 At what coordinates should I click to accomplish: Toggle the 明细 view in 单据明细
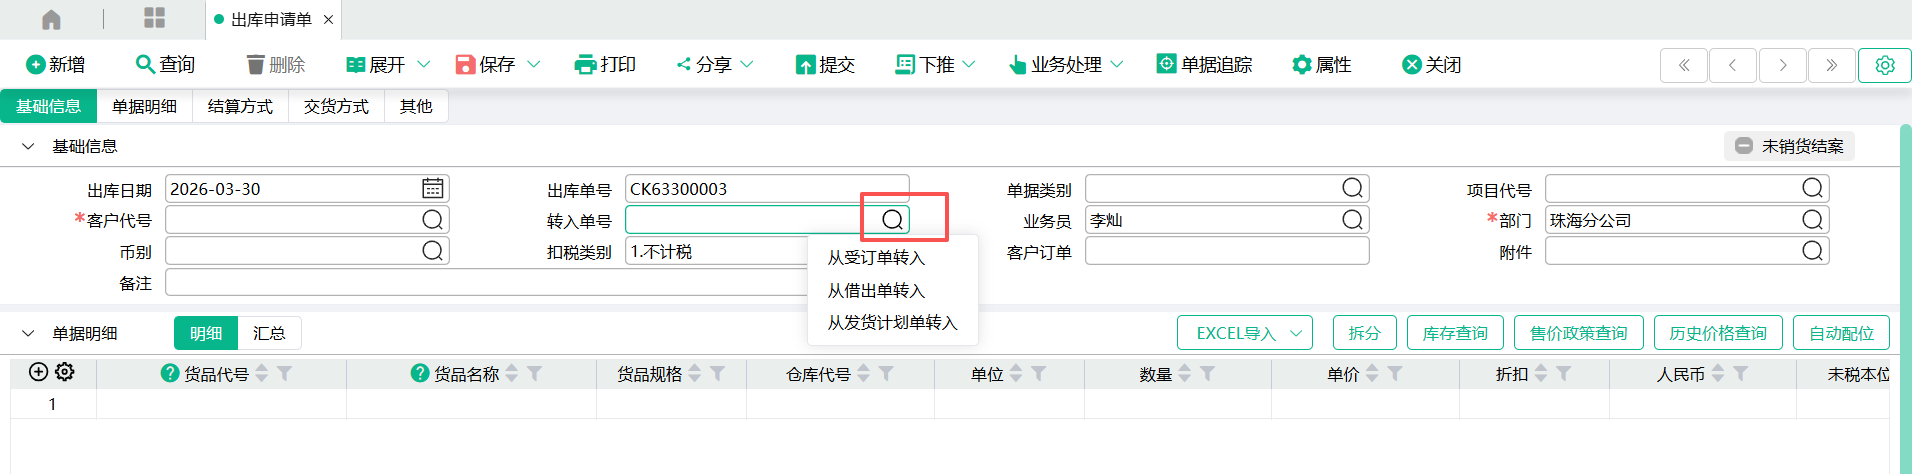(206, 333)
